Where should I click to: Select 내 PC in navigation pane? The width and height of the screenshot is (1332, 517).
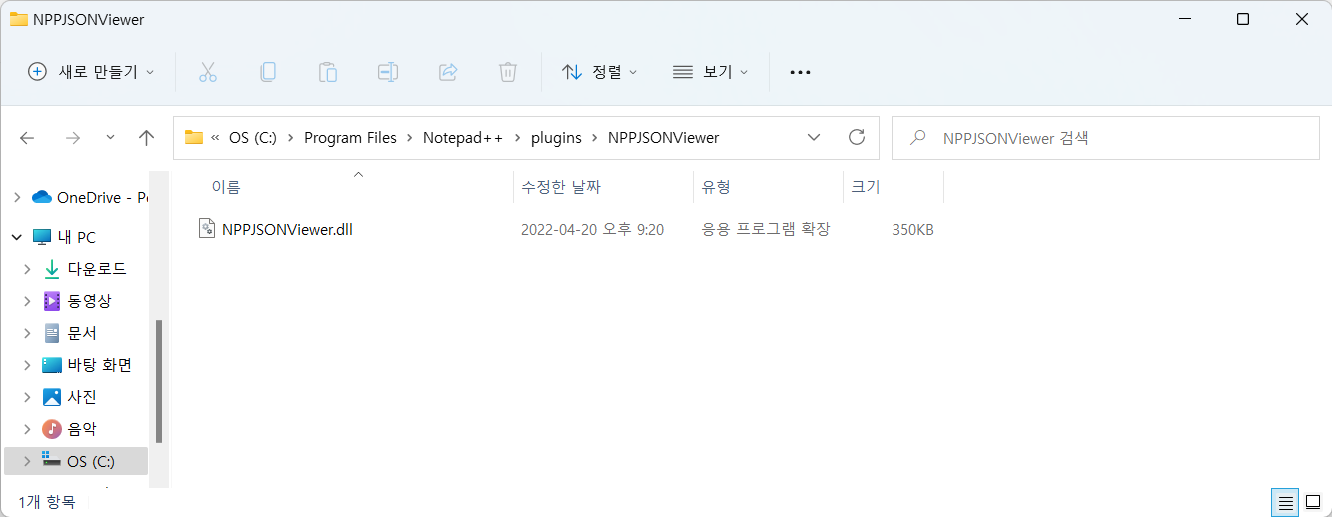click(64, 237)
